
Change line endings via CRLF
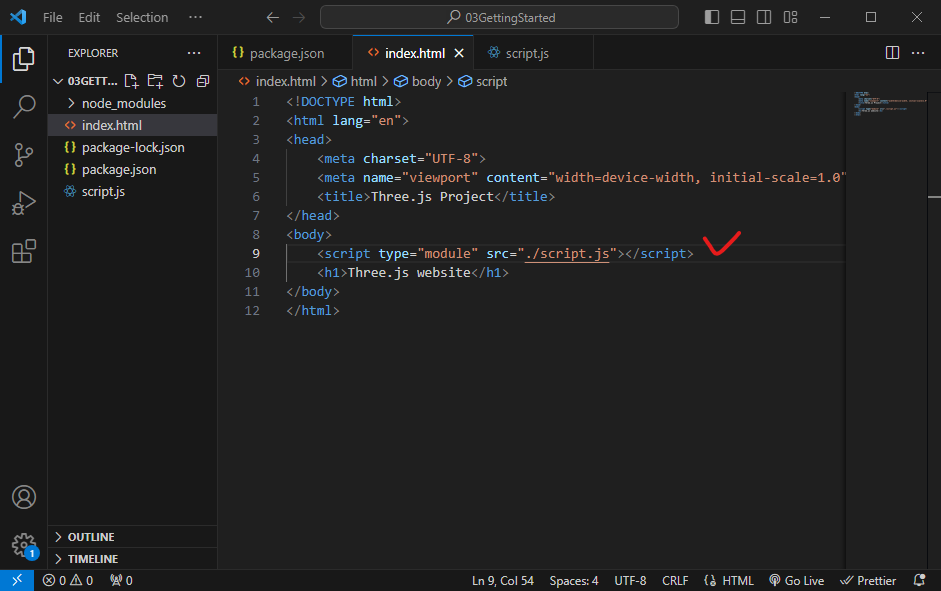[675, 580]
